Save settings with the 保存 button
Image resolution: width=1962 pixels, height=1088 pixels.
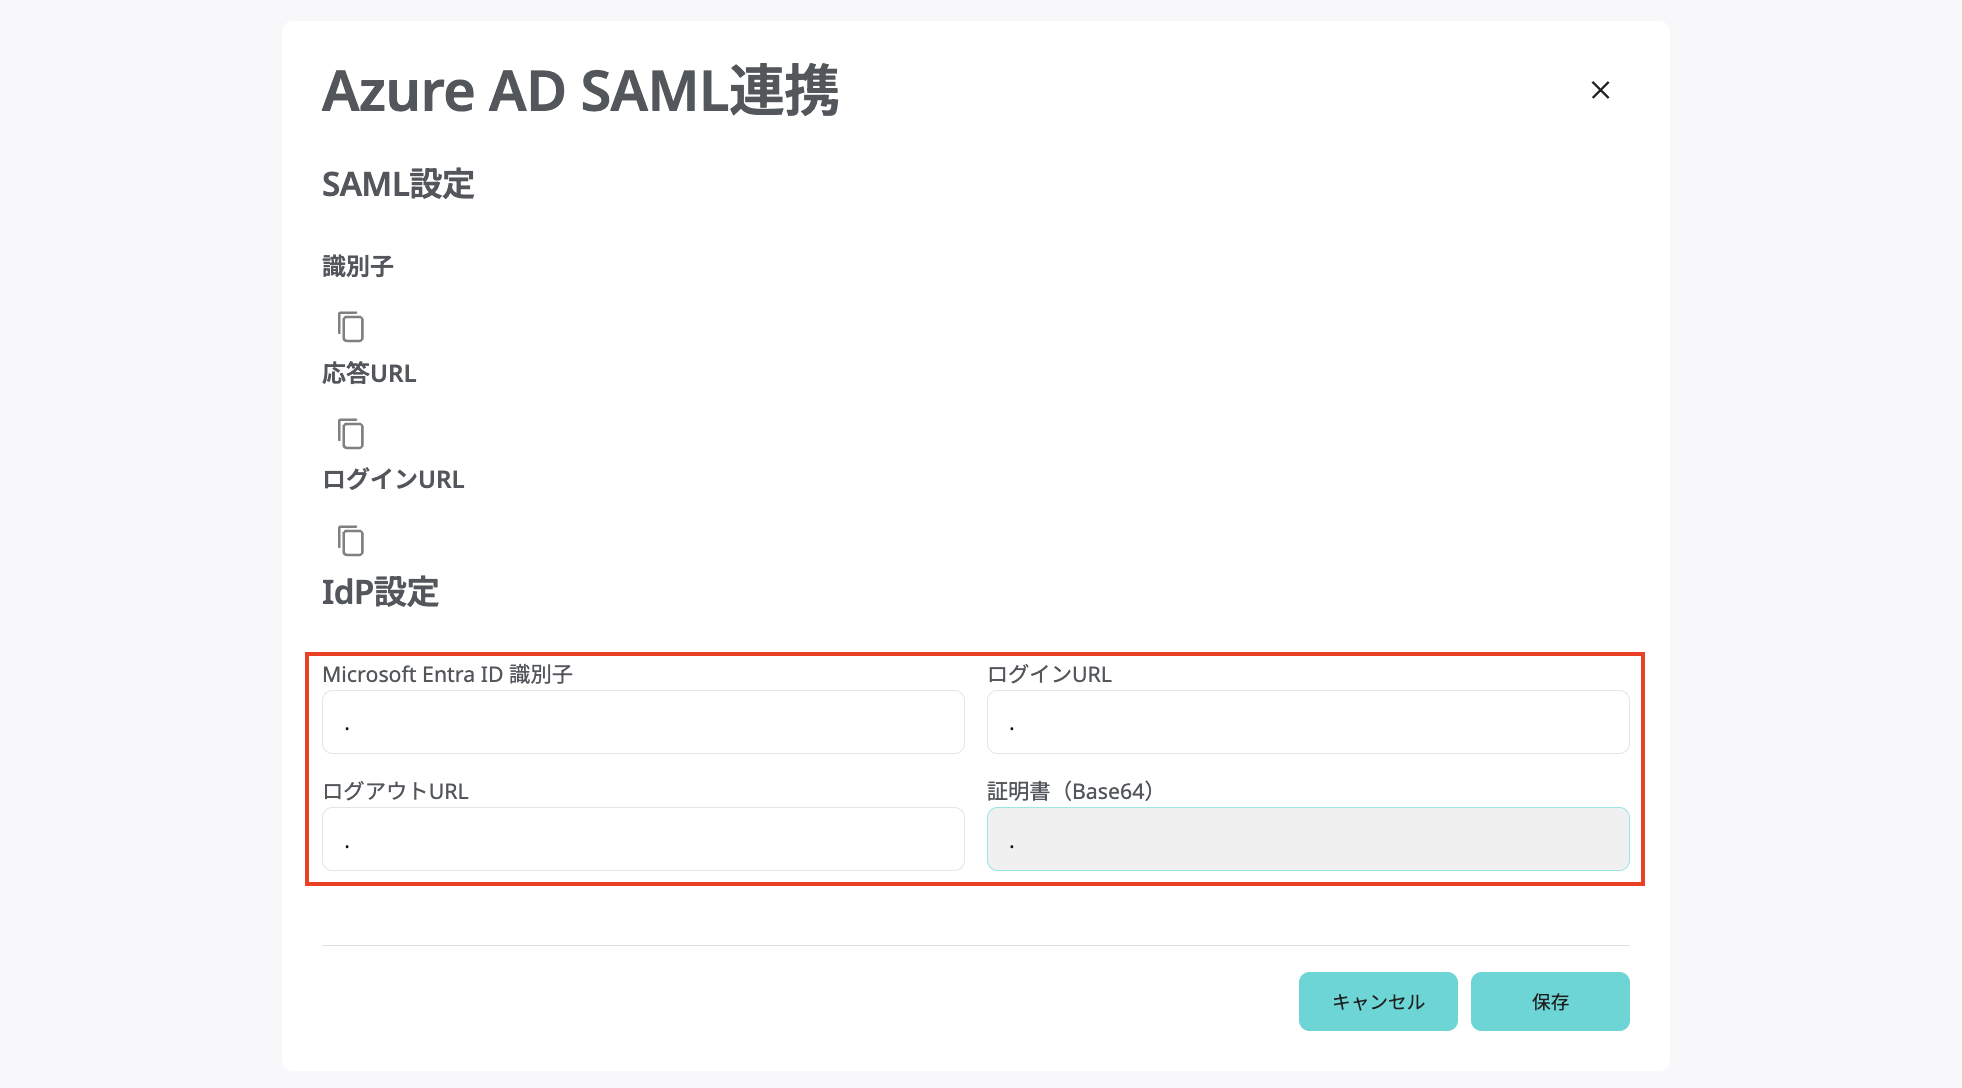(x=1550, y=1001)
